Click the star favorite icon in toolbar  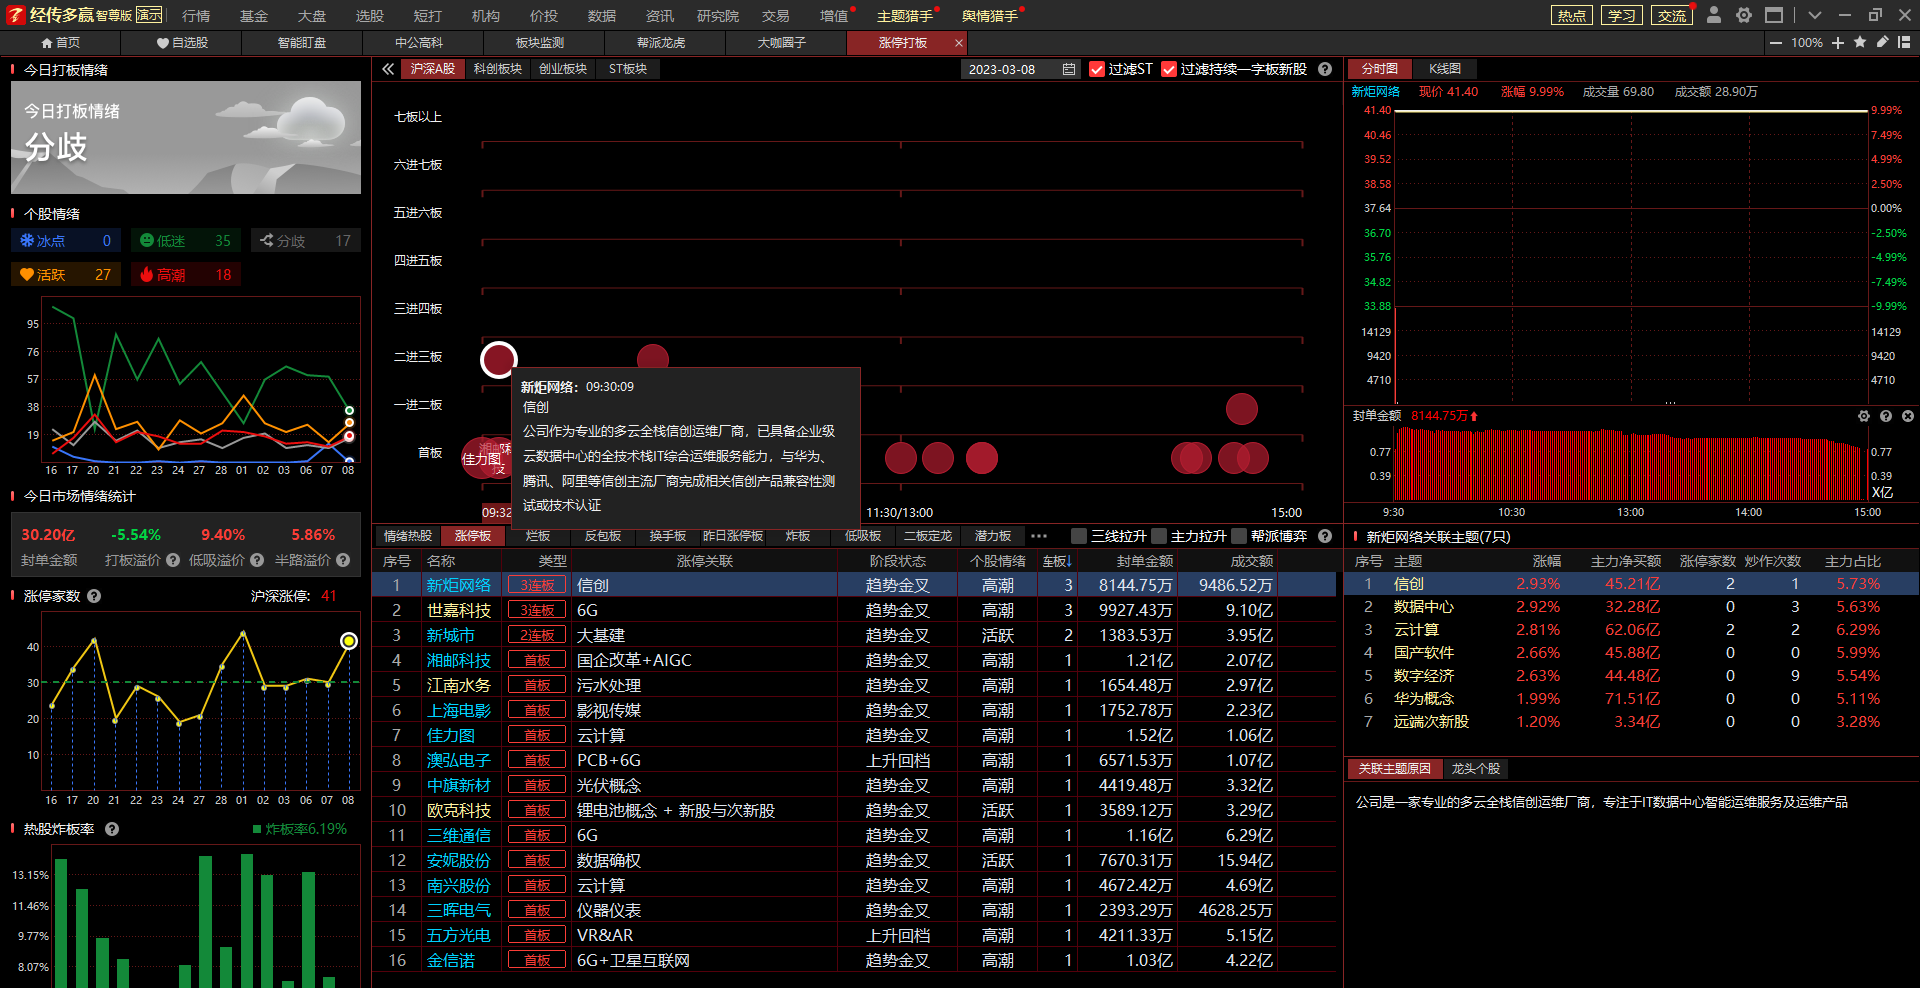click(x=1860, y=42)
